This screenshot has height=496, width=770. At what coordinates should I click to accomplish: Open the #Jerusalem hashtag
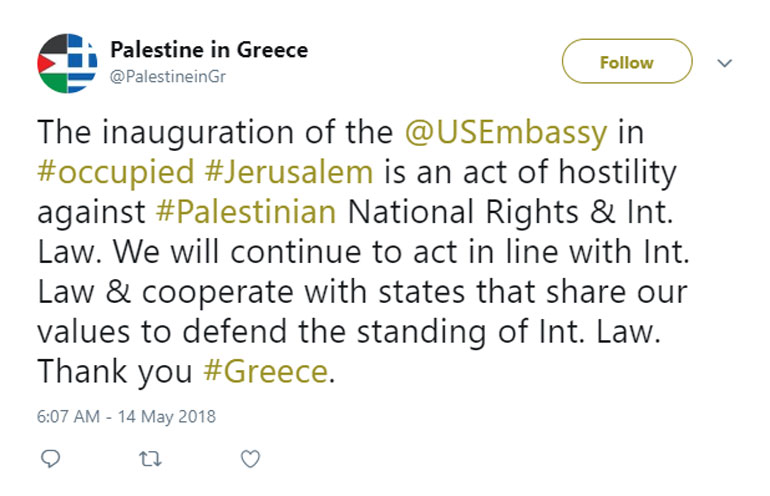click(x=289, y=172)
